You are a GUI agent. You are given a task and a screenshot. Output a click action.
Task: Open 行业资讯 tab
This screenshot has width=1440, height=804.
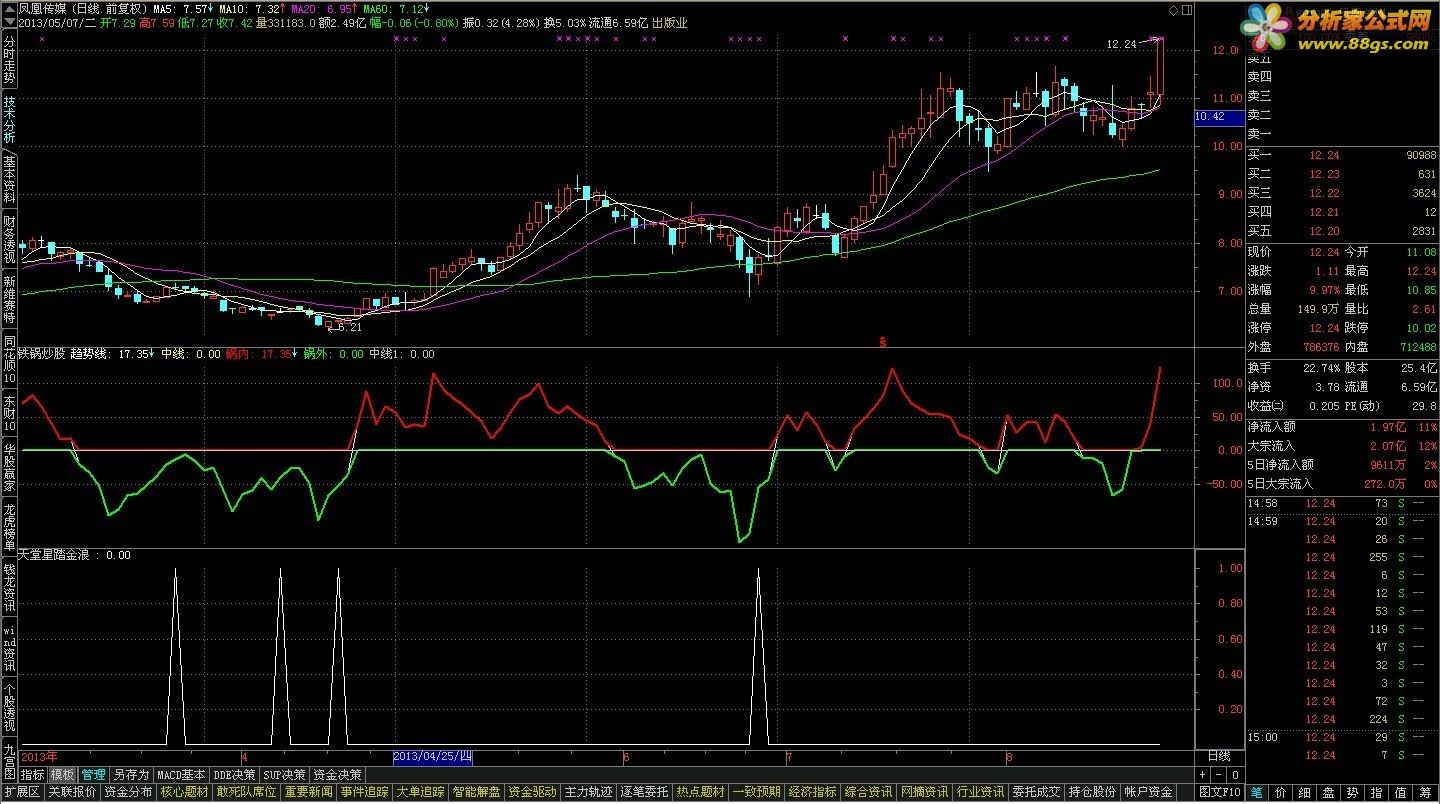981,791
